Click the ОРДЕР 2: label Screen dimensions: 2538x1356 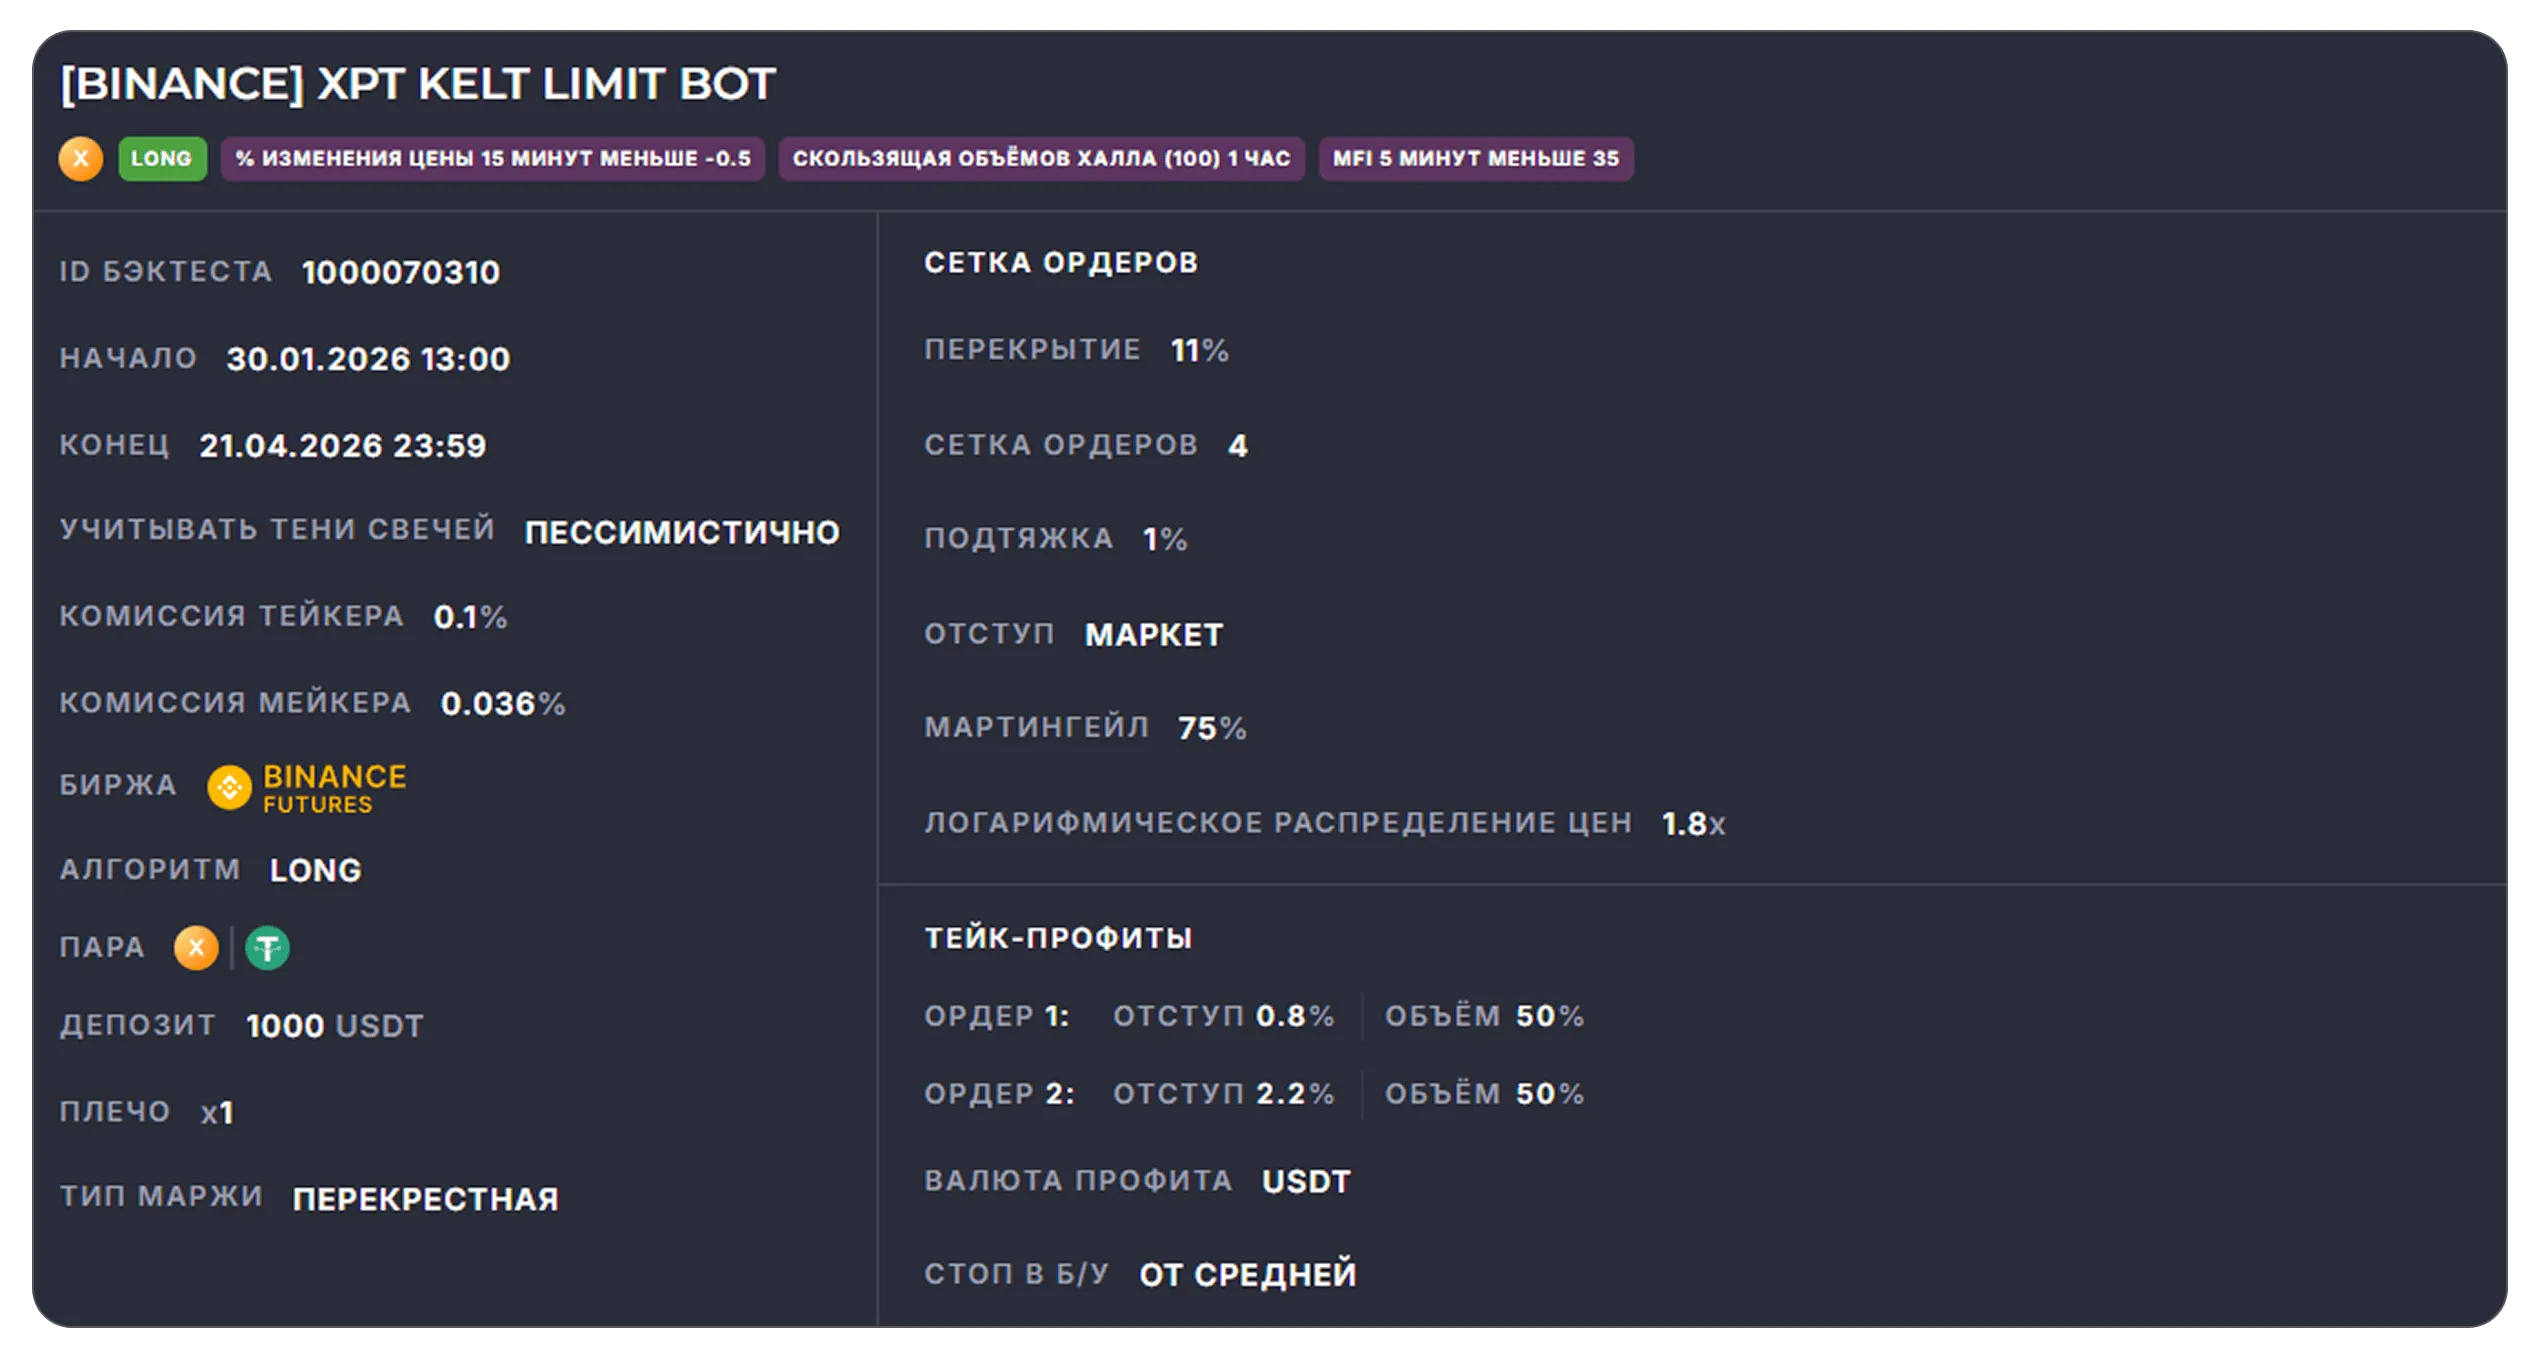(x=1000, y=1094)
